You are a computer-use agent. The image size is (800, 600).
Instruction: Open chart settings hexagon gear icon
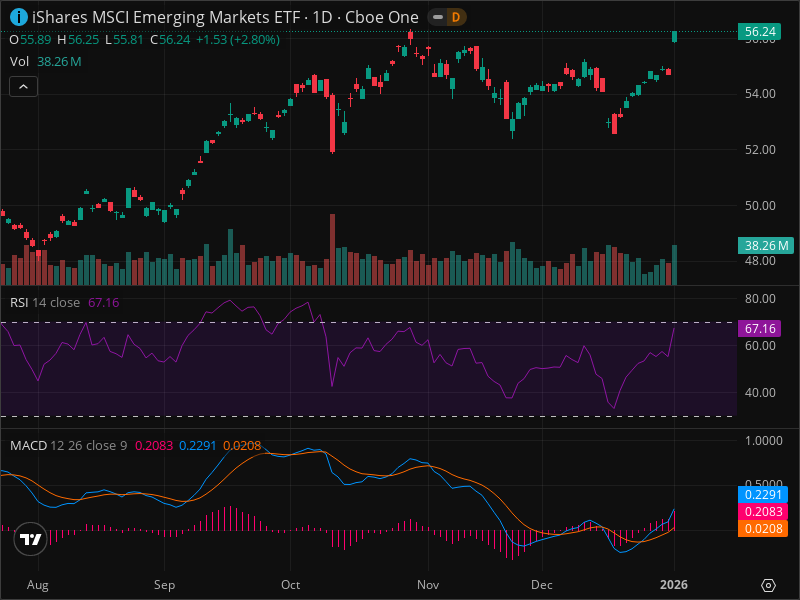click(768, 585)
